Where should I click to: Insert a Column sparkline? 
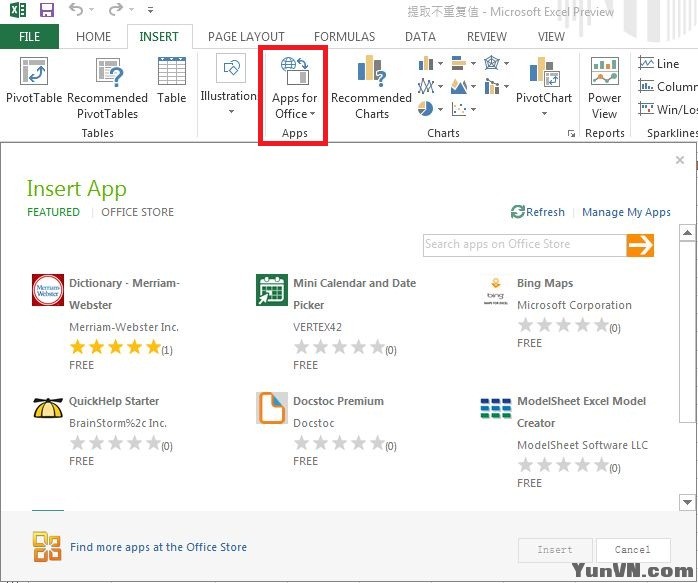click(667, 86)
